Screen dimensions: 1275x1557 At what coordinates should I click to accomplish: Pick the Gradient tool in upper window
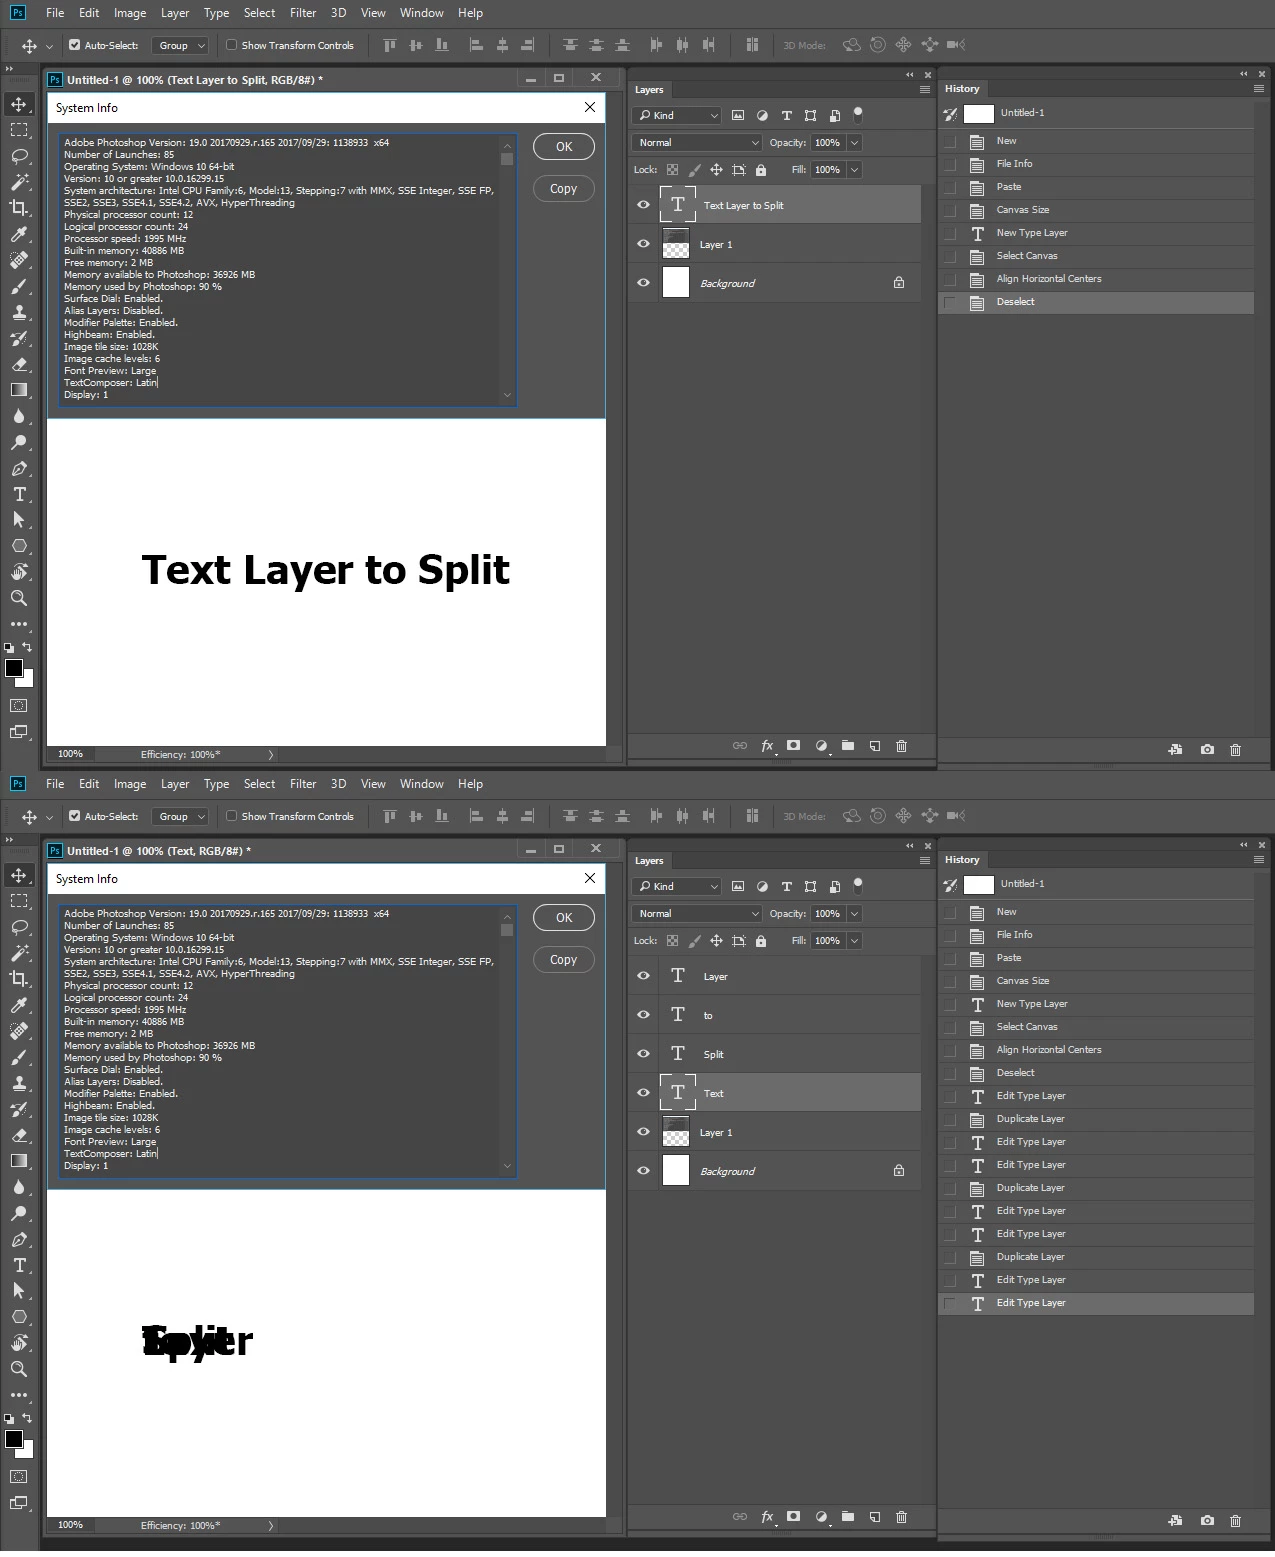(x=19, y=390)
